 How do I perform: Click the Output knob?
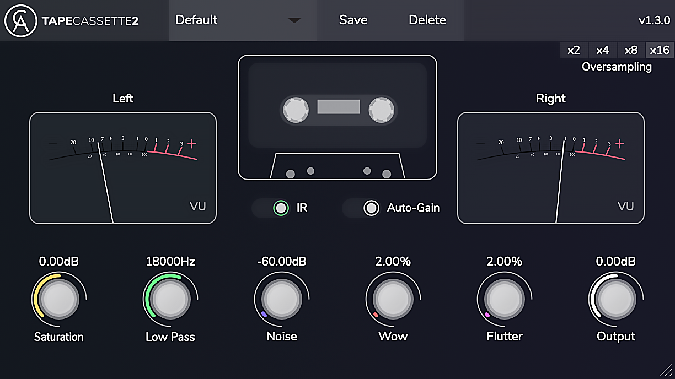[x=616, y=299]
